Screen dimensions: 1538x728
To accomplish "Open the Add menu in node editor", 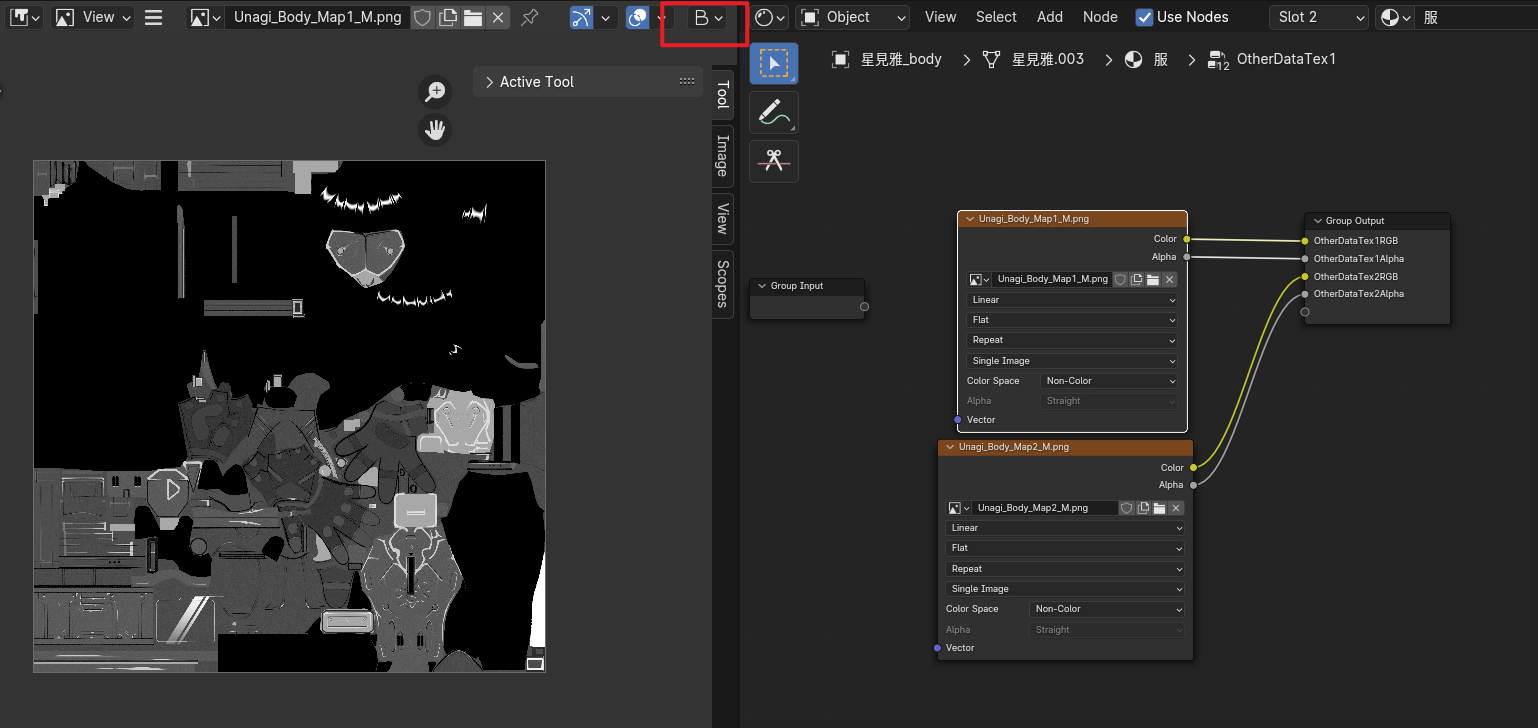I will coord(1049,17).
